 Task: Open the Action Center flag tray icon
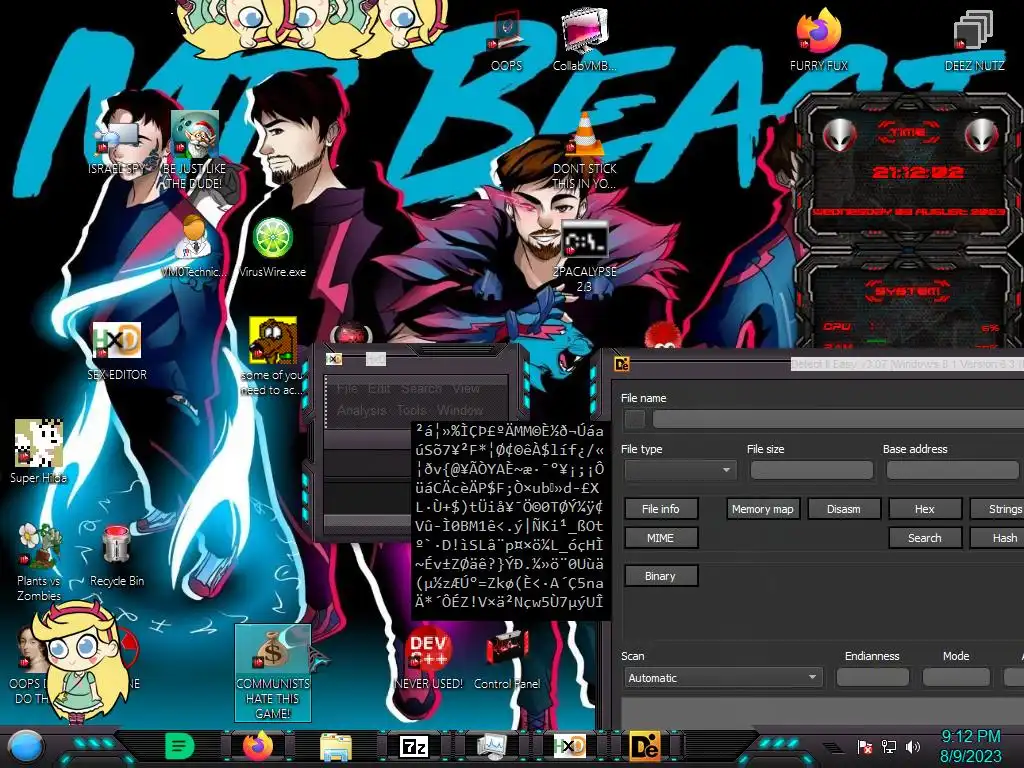coord(865,746)
